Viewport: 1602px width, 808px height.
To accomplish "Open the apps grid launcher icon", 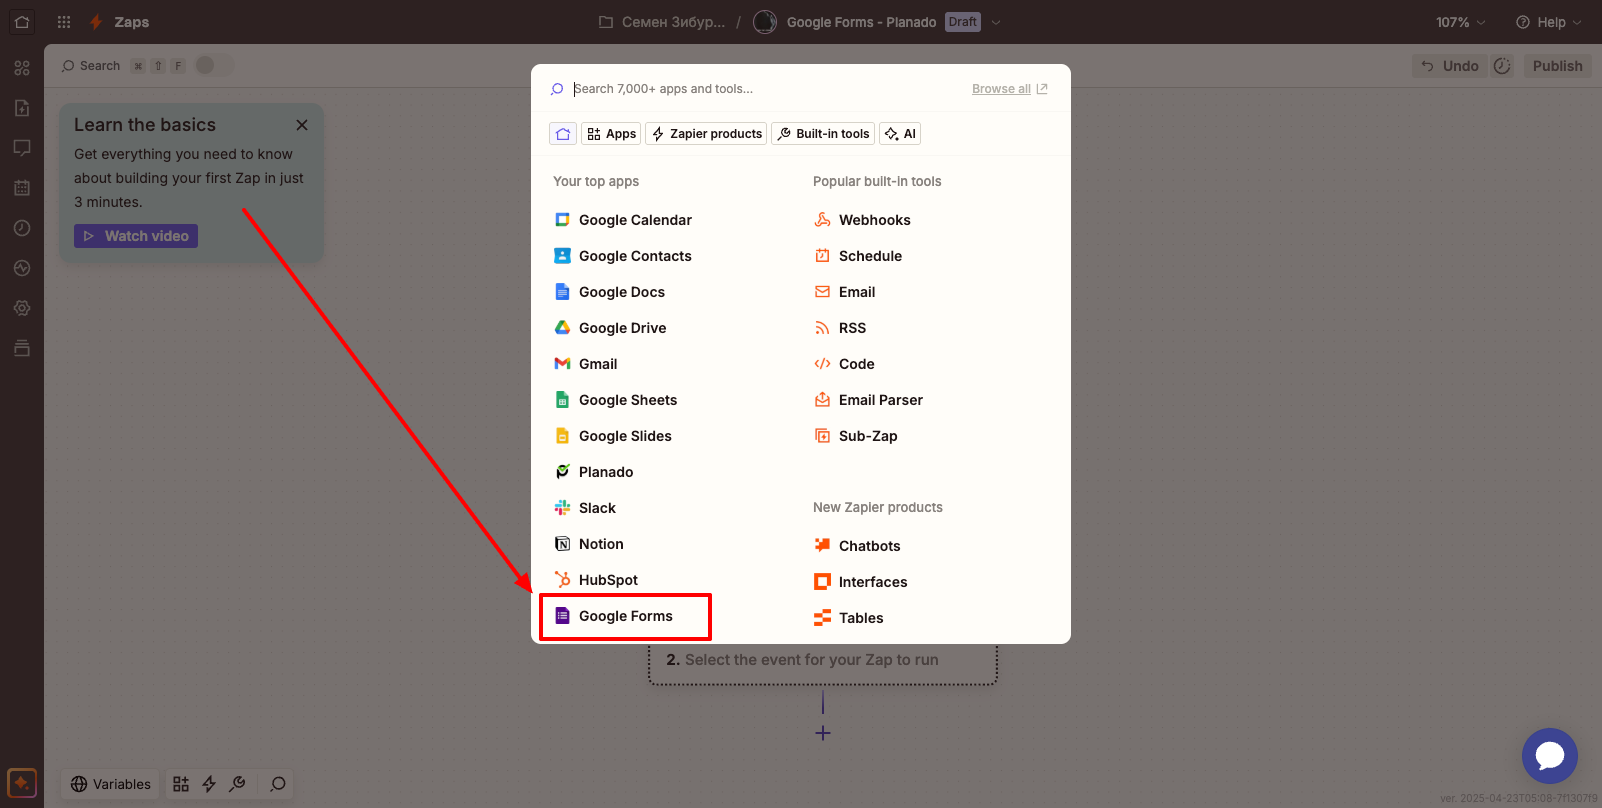I will 64,22.
